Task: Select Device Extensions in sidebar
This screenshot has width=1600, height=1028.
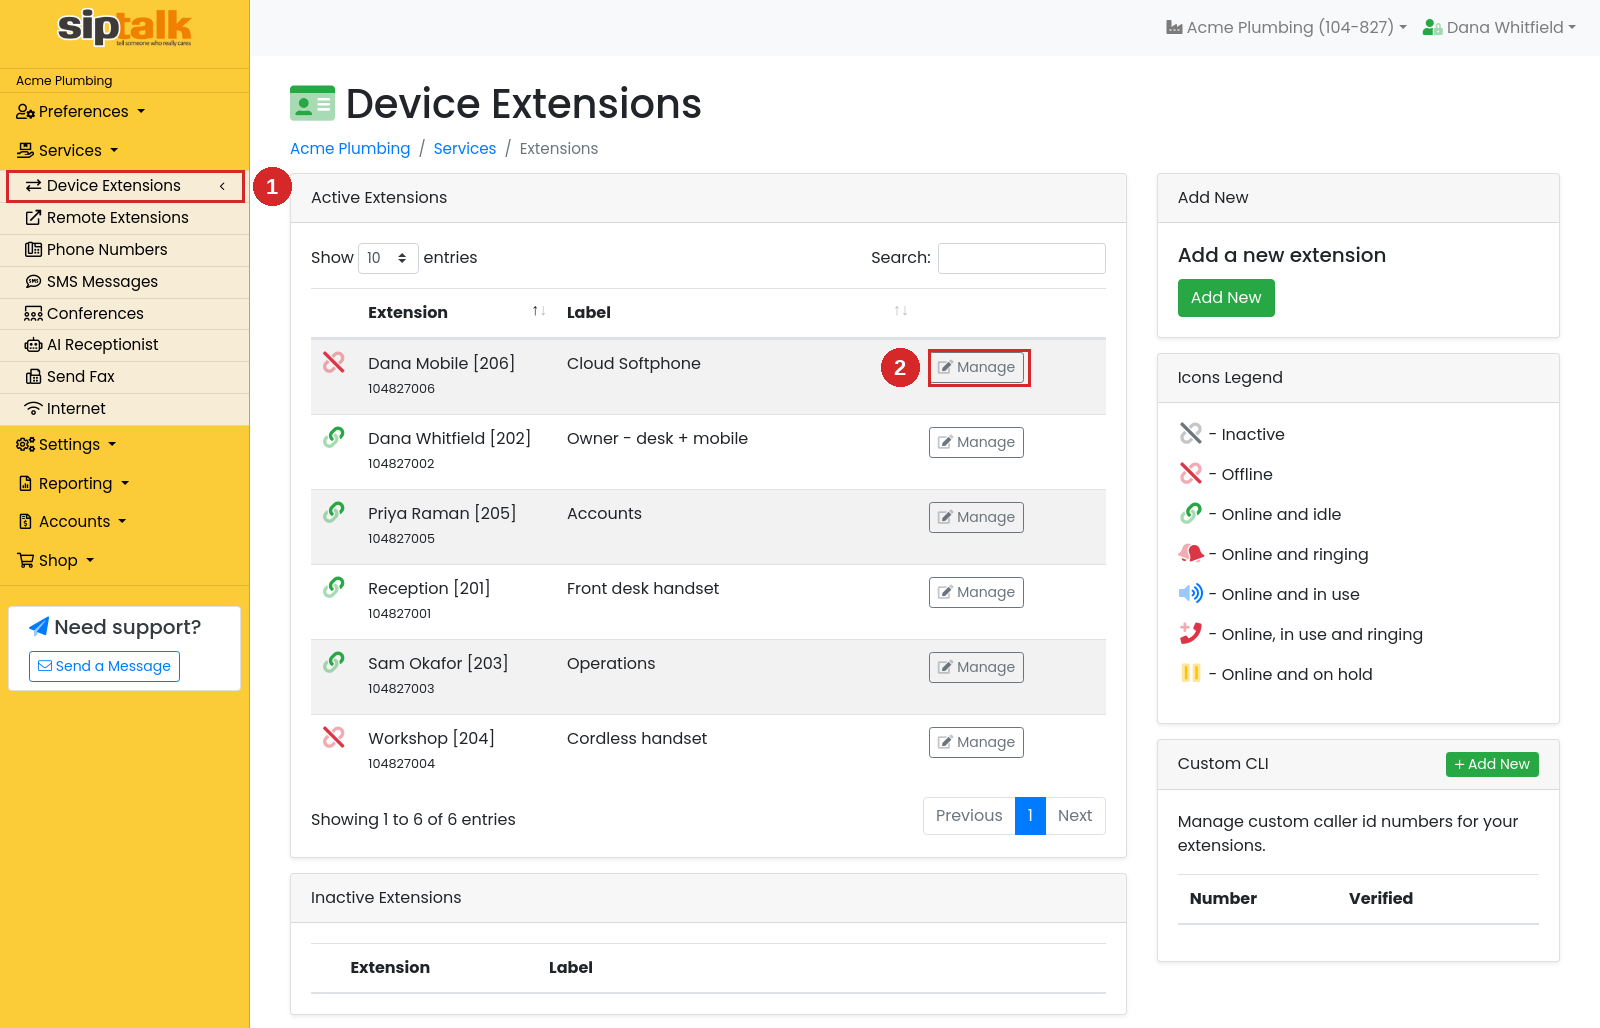Action: [x=125, y=186]
